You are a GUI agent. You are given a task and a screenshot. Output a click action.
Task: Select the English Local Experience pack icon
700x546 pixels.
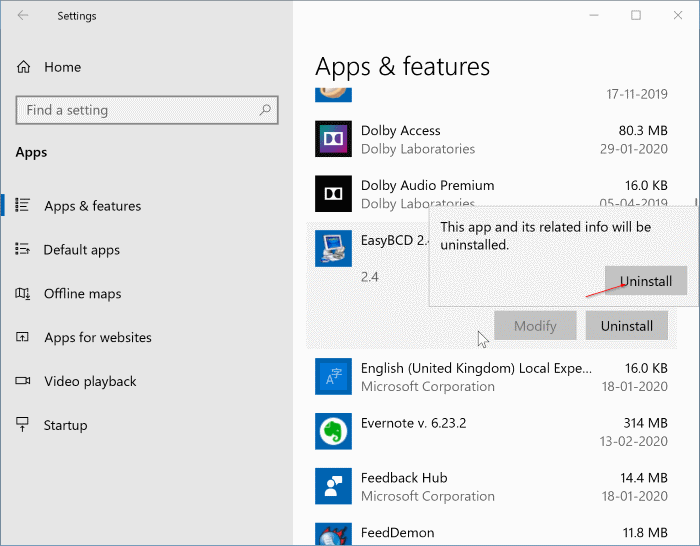[x=333, y=376]
